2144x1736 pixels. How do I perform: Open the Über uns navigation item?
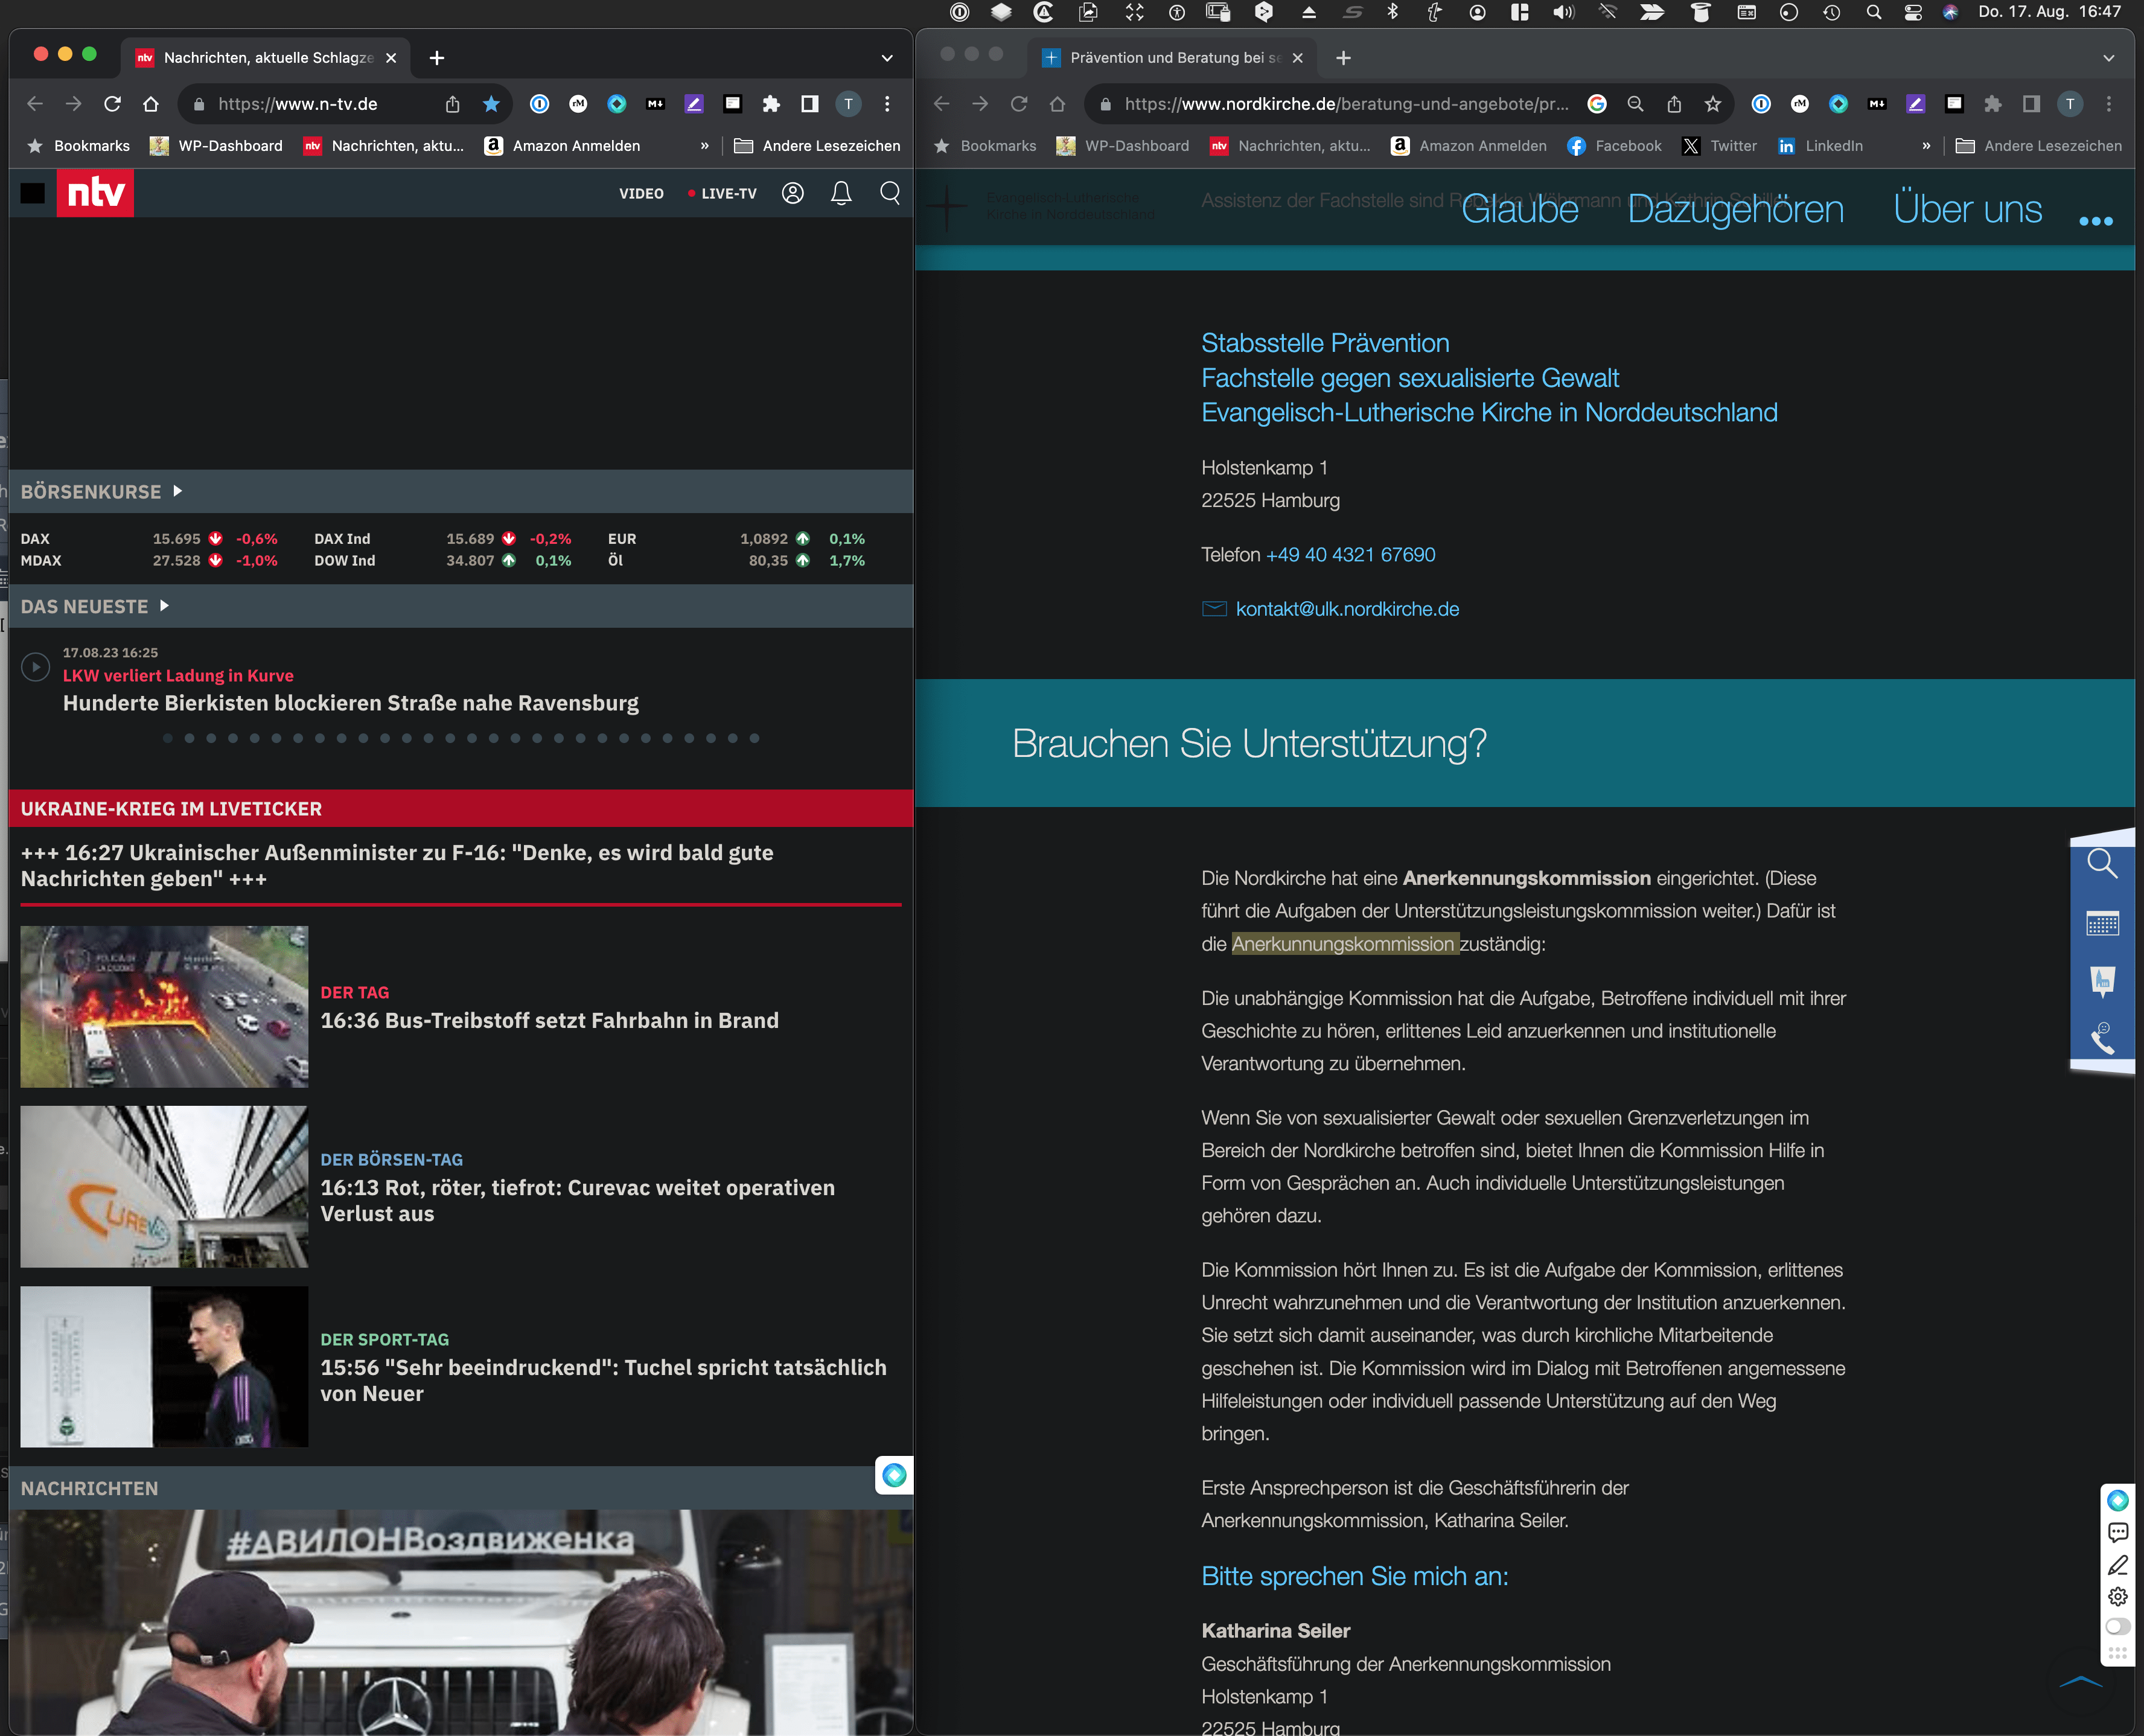click(x=1968, y=209)
